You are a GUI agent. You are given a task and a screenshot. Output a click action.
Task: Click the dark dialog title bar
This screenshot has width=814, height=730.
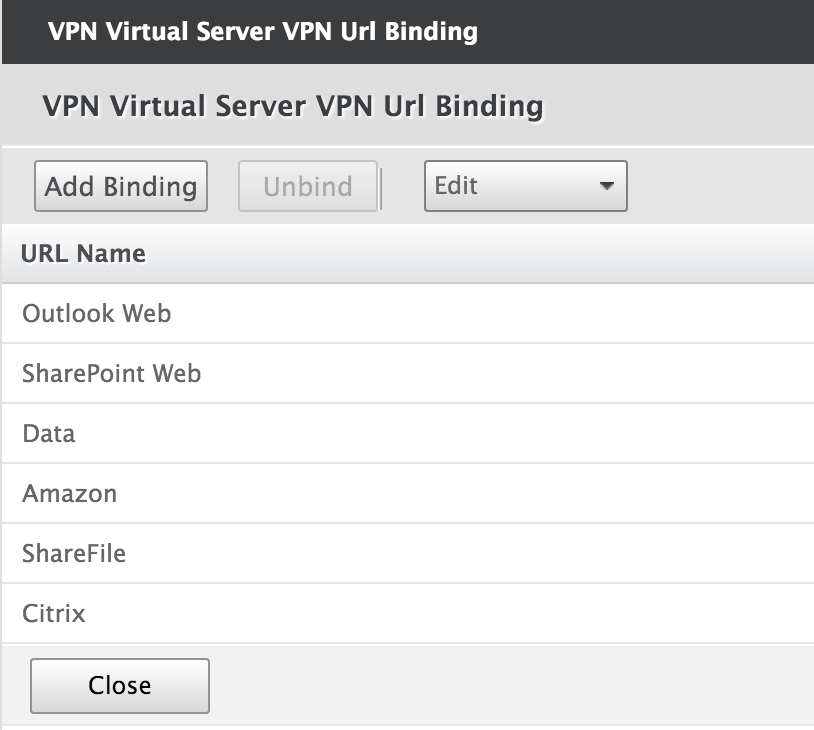click(407, 31)
